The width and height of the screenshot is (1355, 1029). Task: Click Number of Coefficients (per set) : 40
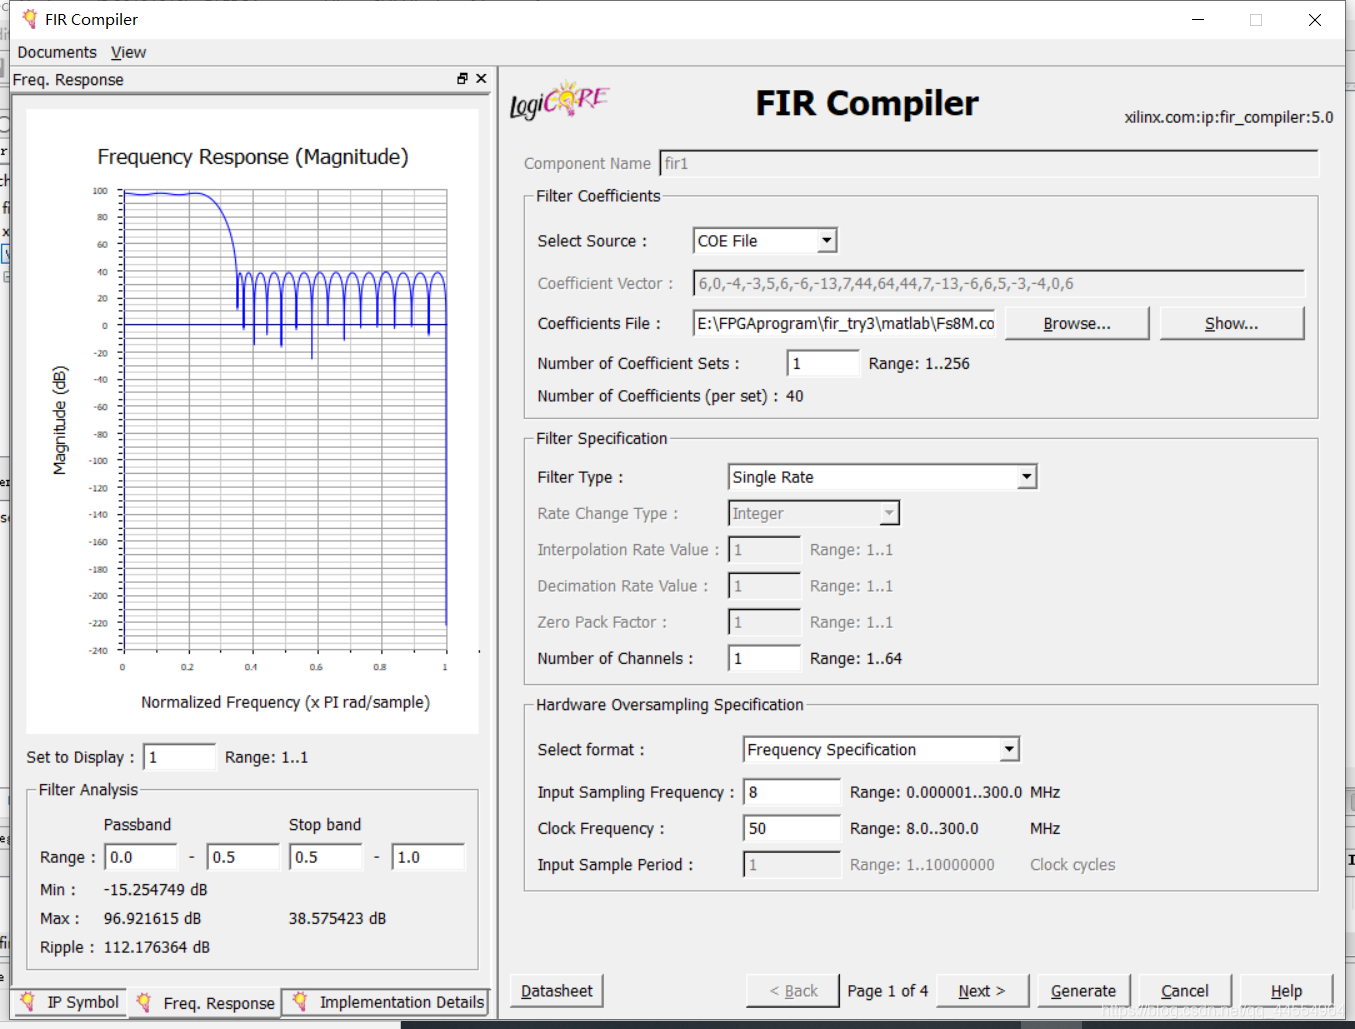click(670, 396)
